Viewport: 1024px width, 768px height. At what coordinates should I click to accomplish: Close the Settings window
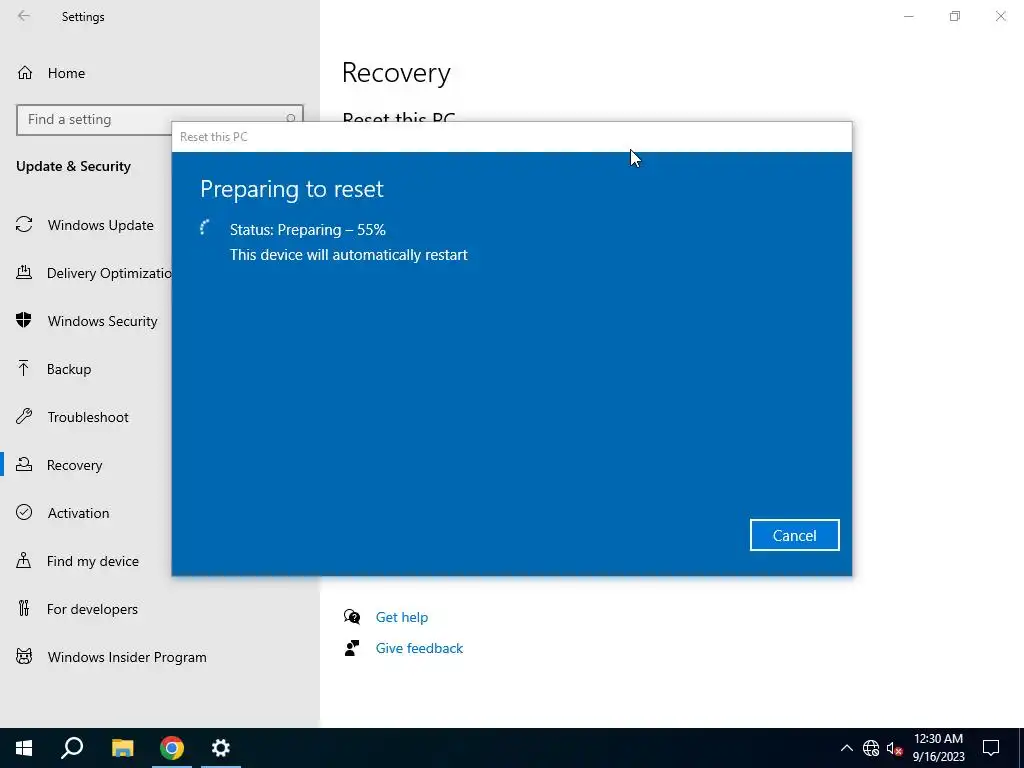[1000, 16]
